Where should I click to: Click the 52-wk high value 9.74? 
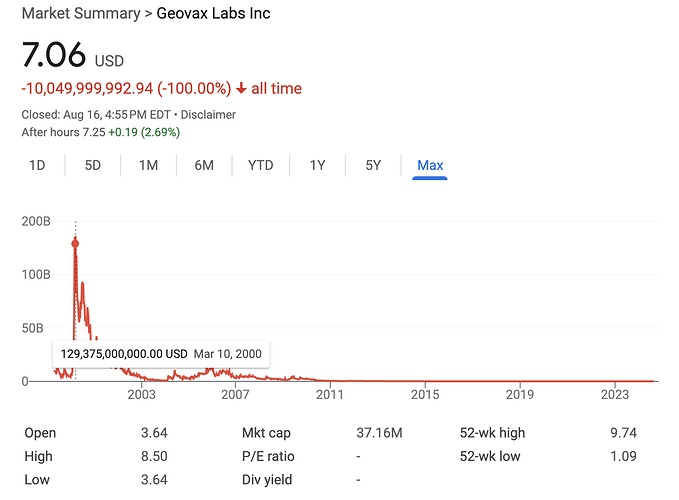pyautogui.click(x=621, y=433)
